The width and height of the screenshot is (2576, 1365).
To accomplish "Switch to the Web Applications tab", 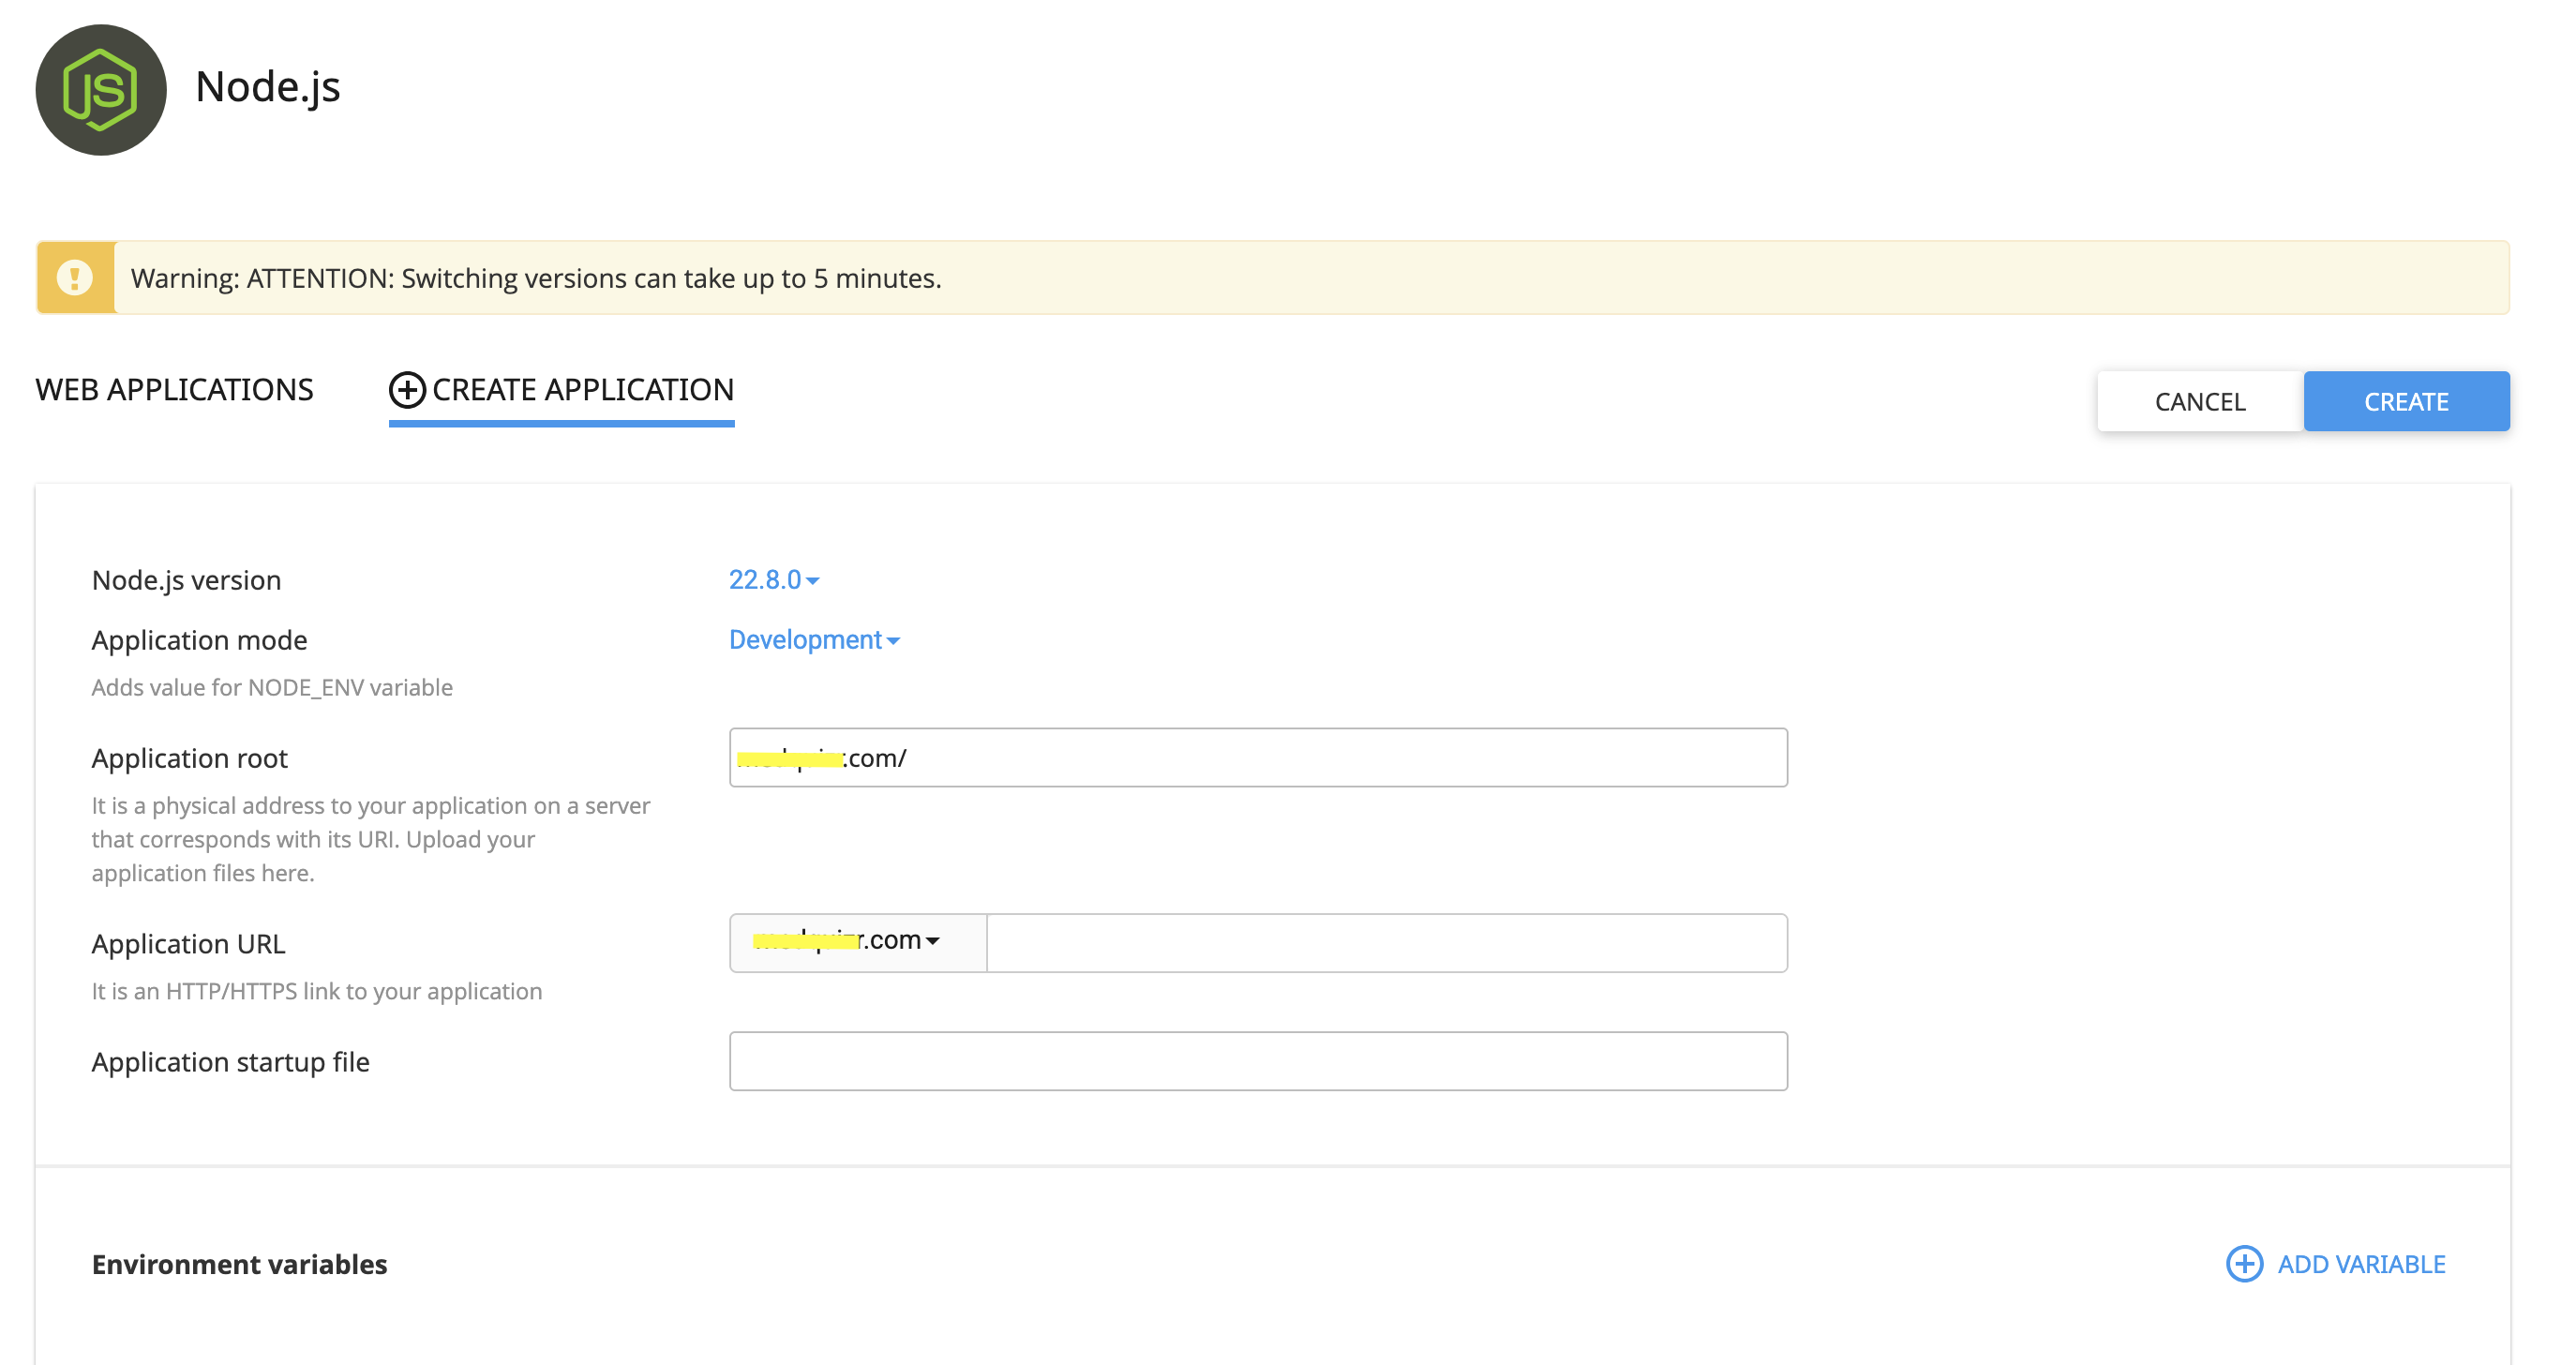I will [x=174, y=389].
